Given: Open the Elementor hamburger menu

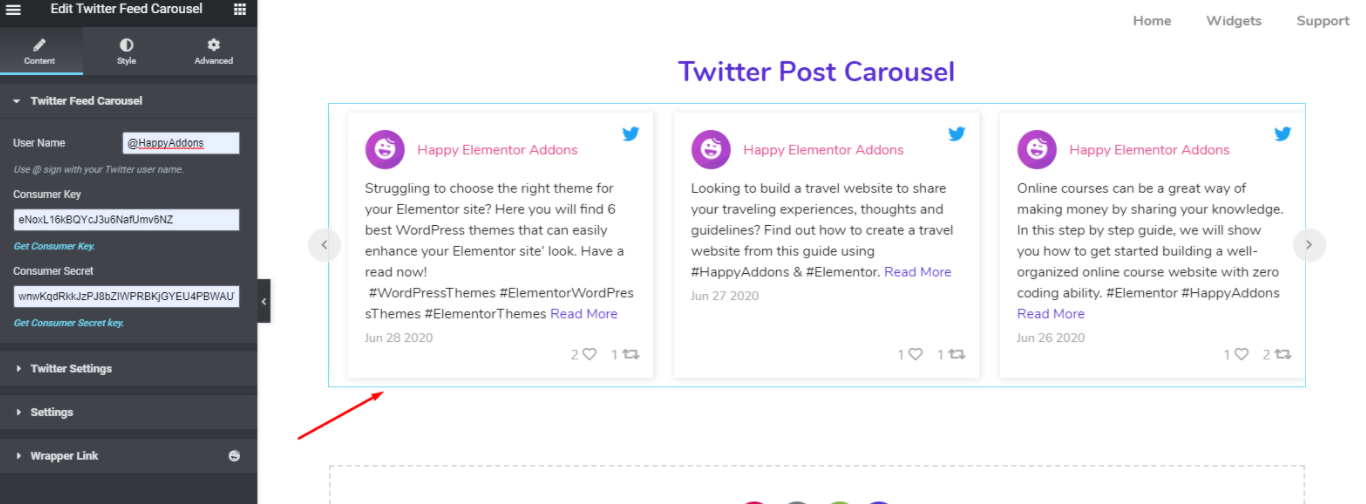Looking at the screenshot, I should click(14, 9).
